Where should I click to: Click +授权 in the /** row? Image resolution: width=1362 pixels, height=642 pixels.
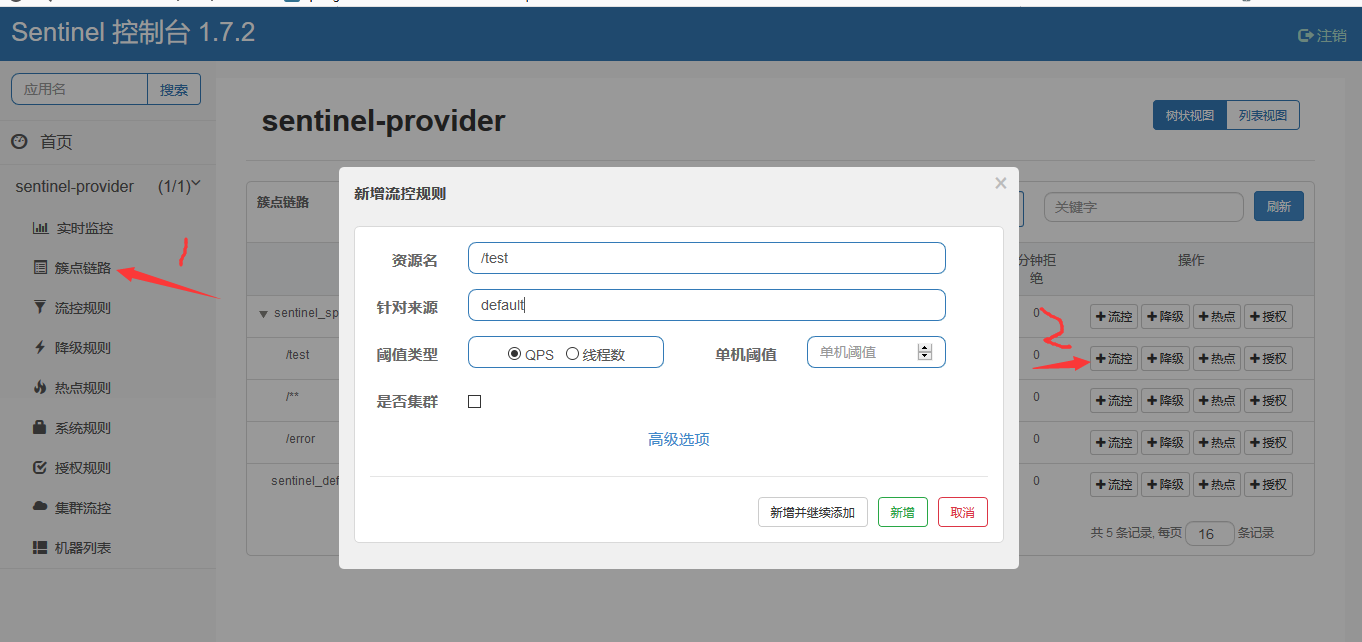(1269, 401)
